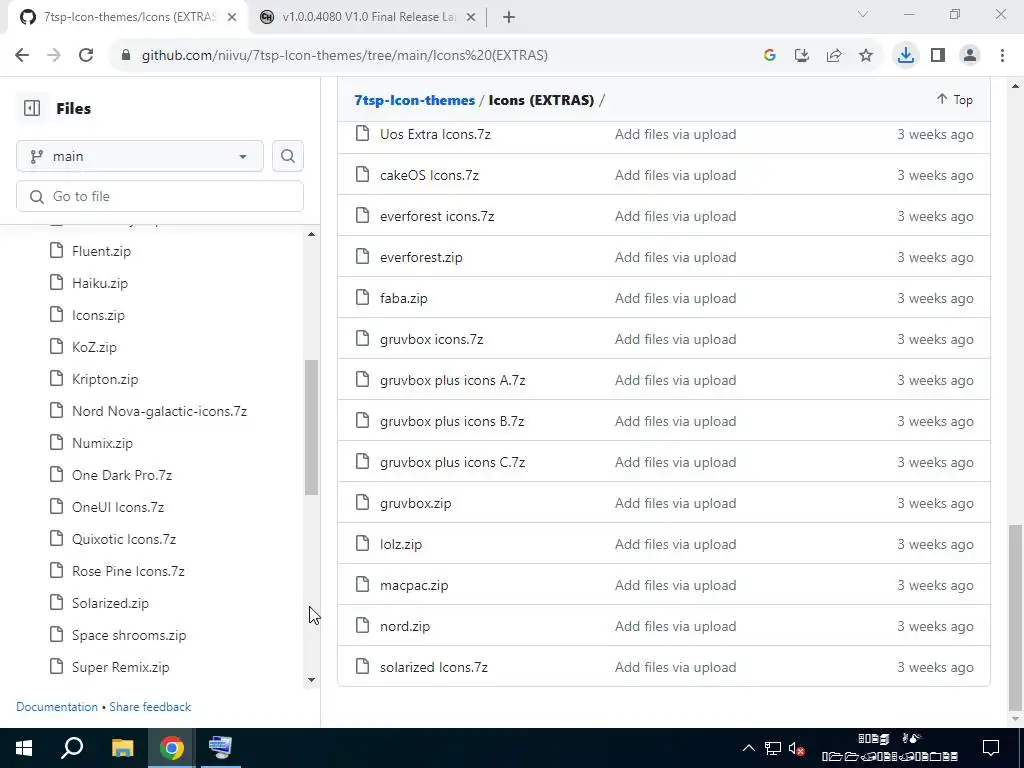Select Quixotic Icons.7z in tree
Screen dimensions: 1024x768
click(x=123, y=539)
